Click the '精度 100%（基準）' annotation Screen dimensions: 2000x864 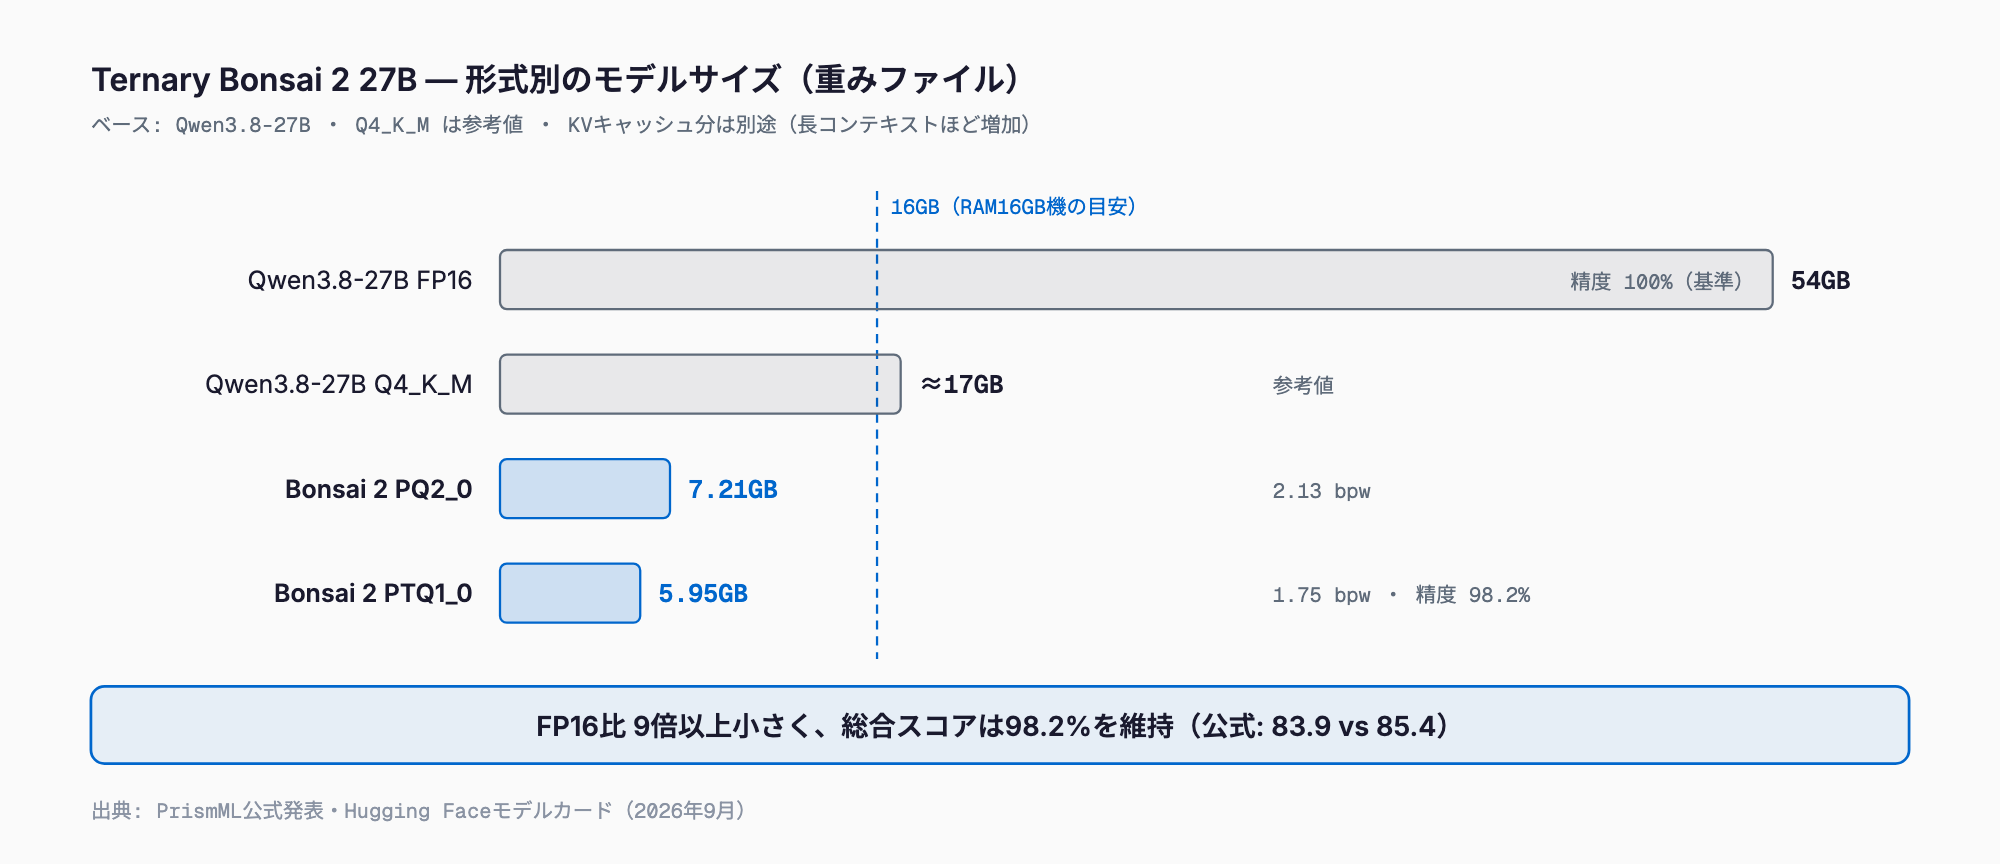click(x=1658, y=282)
